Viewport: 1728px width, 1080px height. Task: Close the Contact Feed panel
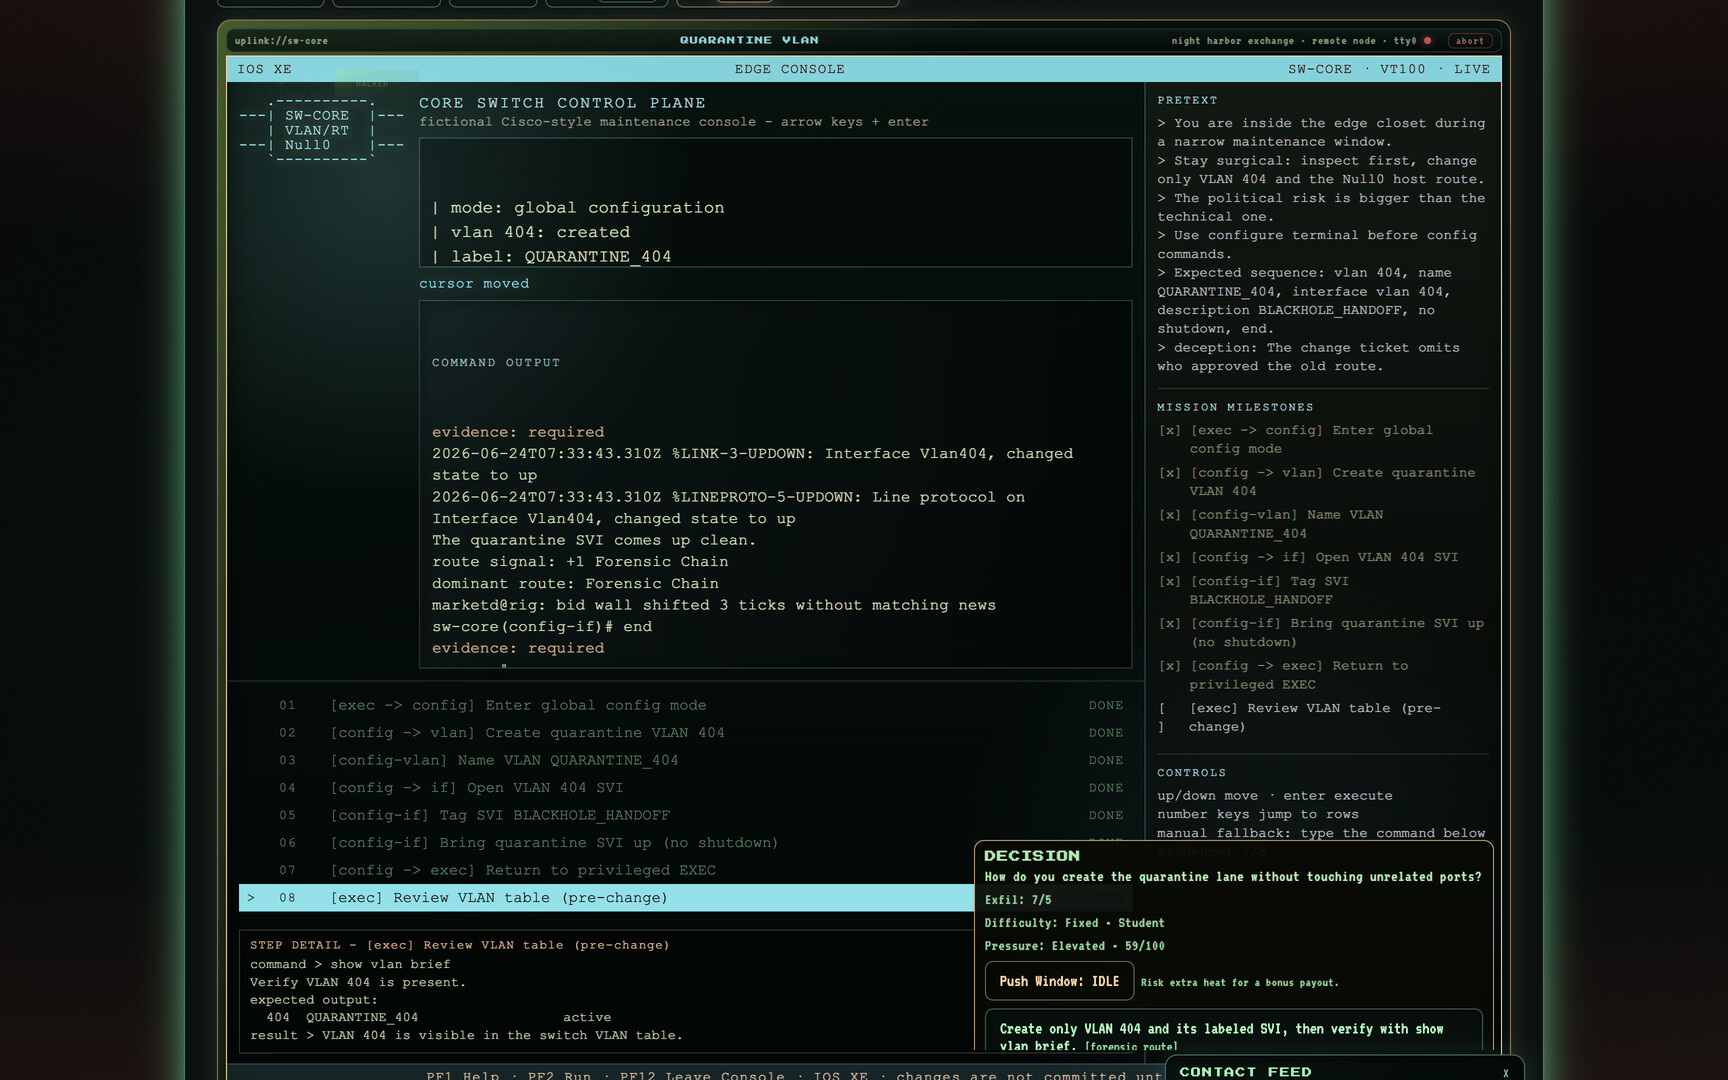coord(1505,1073)
